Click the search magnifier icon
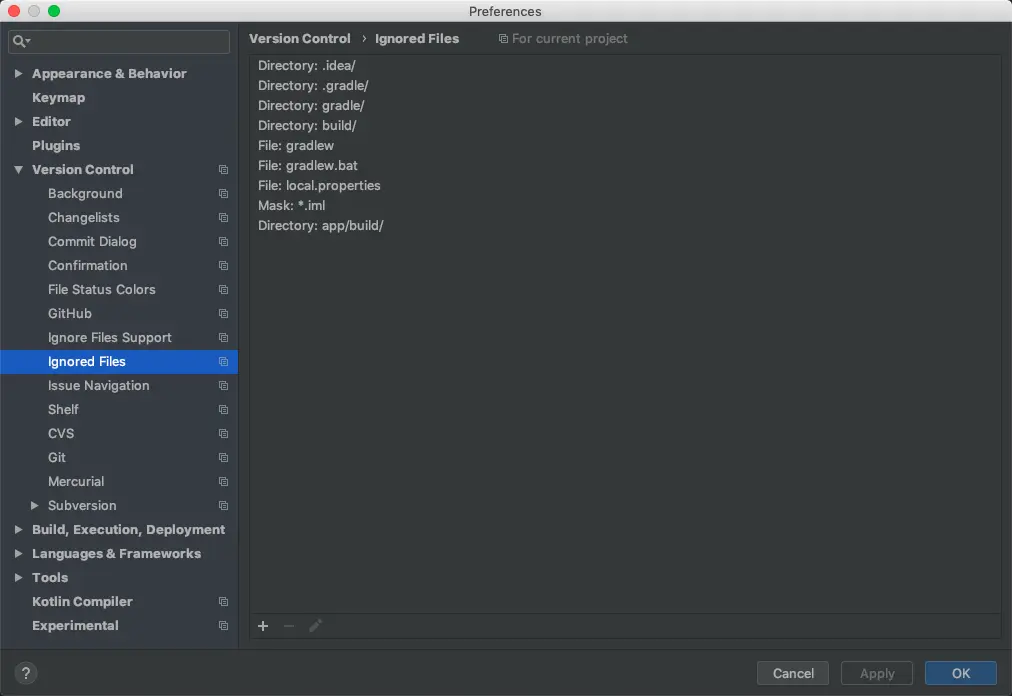The image size is (1012, 696). pos(20,41)
